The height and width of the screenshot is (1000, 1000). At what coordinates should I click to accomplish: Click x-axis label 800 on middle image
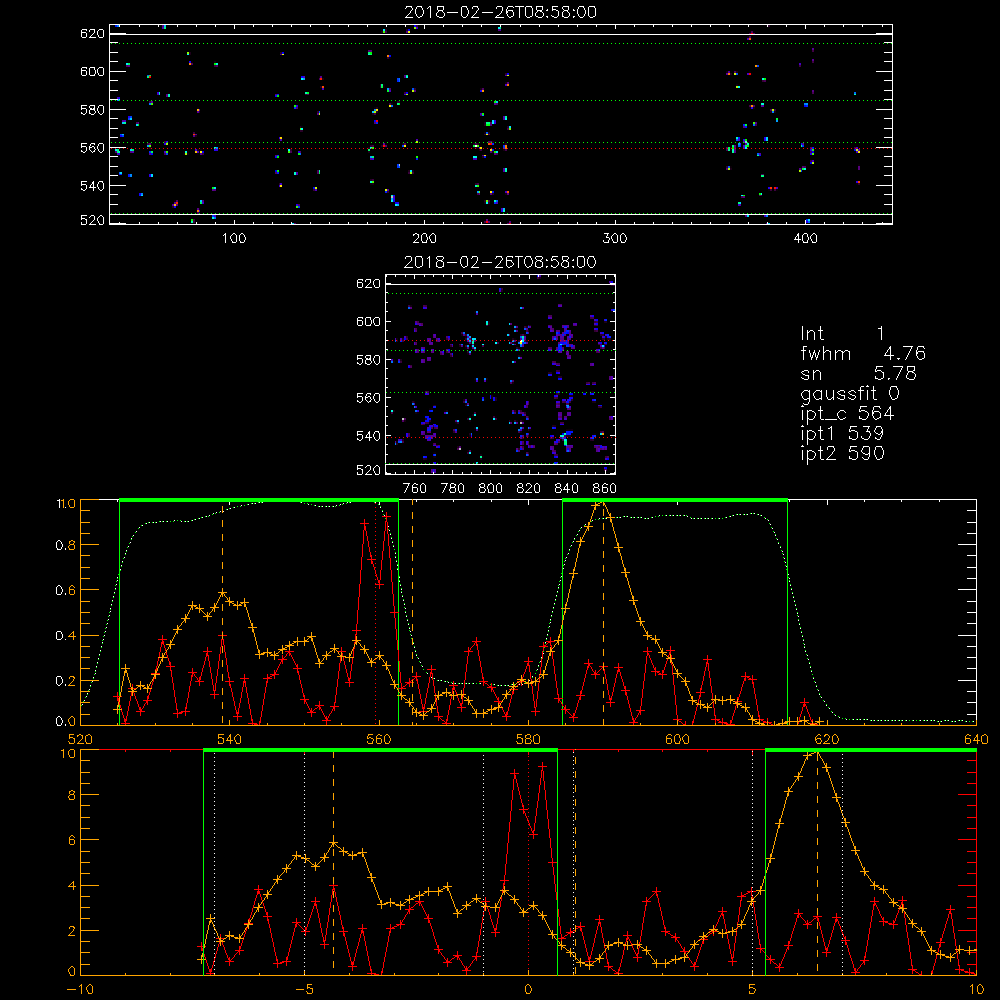click(490, 489)
